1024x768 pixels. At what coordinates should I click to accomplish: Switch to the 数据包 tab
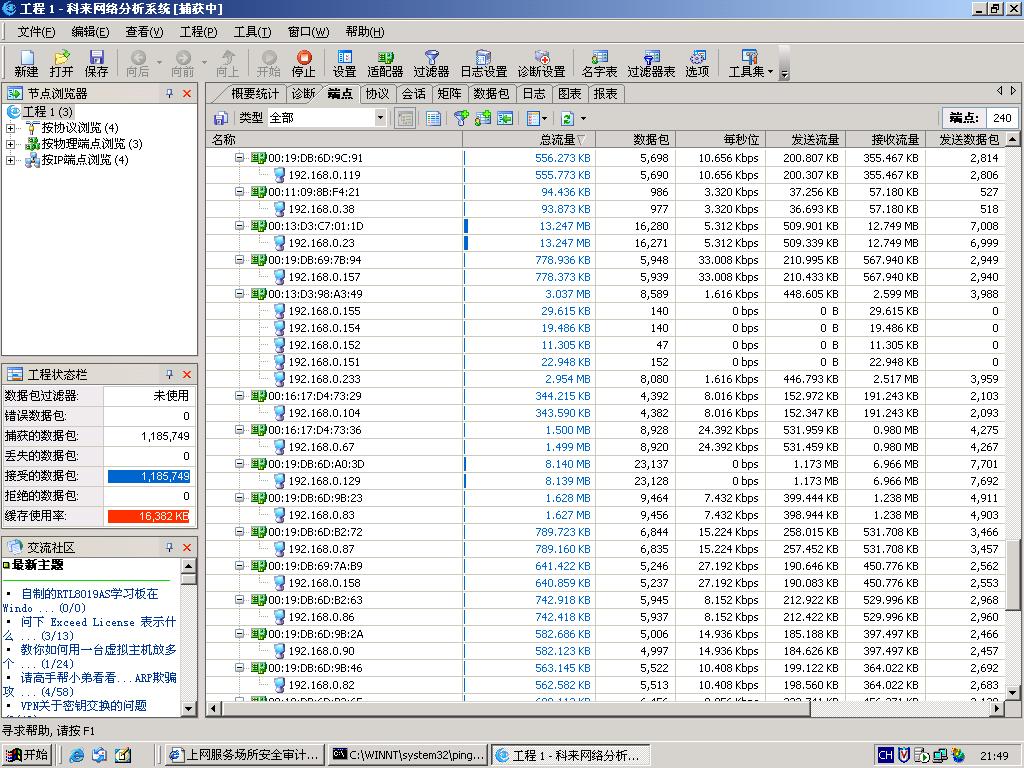tap(491, 93)
